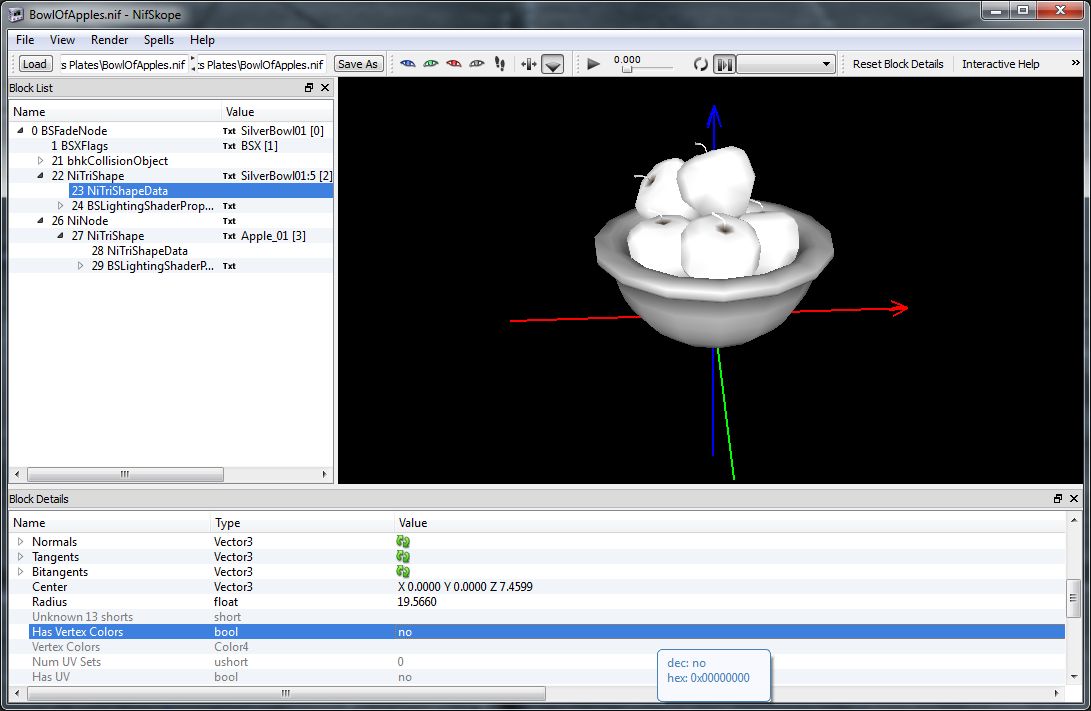Open the Help menu
This screenshot has width=1091, height=711.
(x=202, y=40)
